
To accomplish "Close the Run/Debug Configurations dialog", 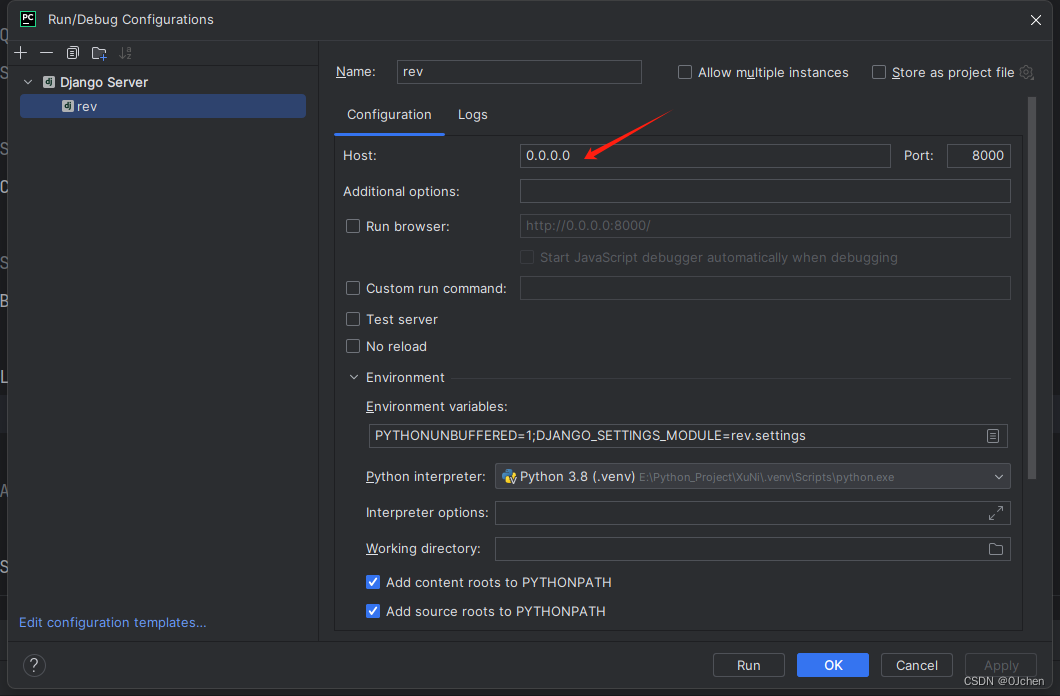I will tap(1036, 20).
